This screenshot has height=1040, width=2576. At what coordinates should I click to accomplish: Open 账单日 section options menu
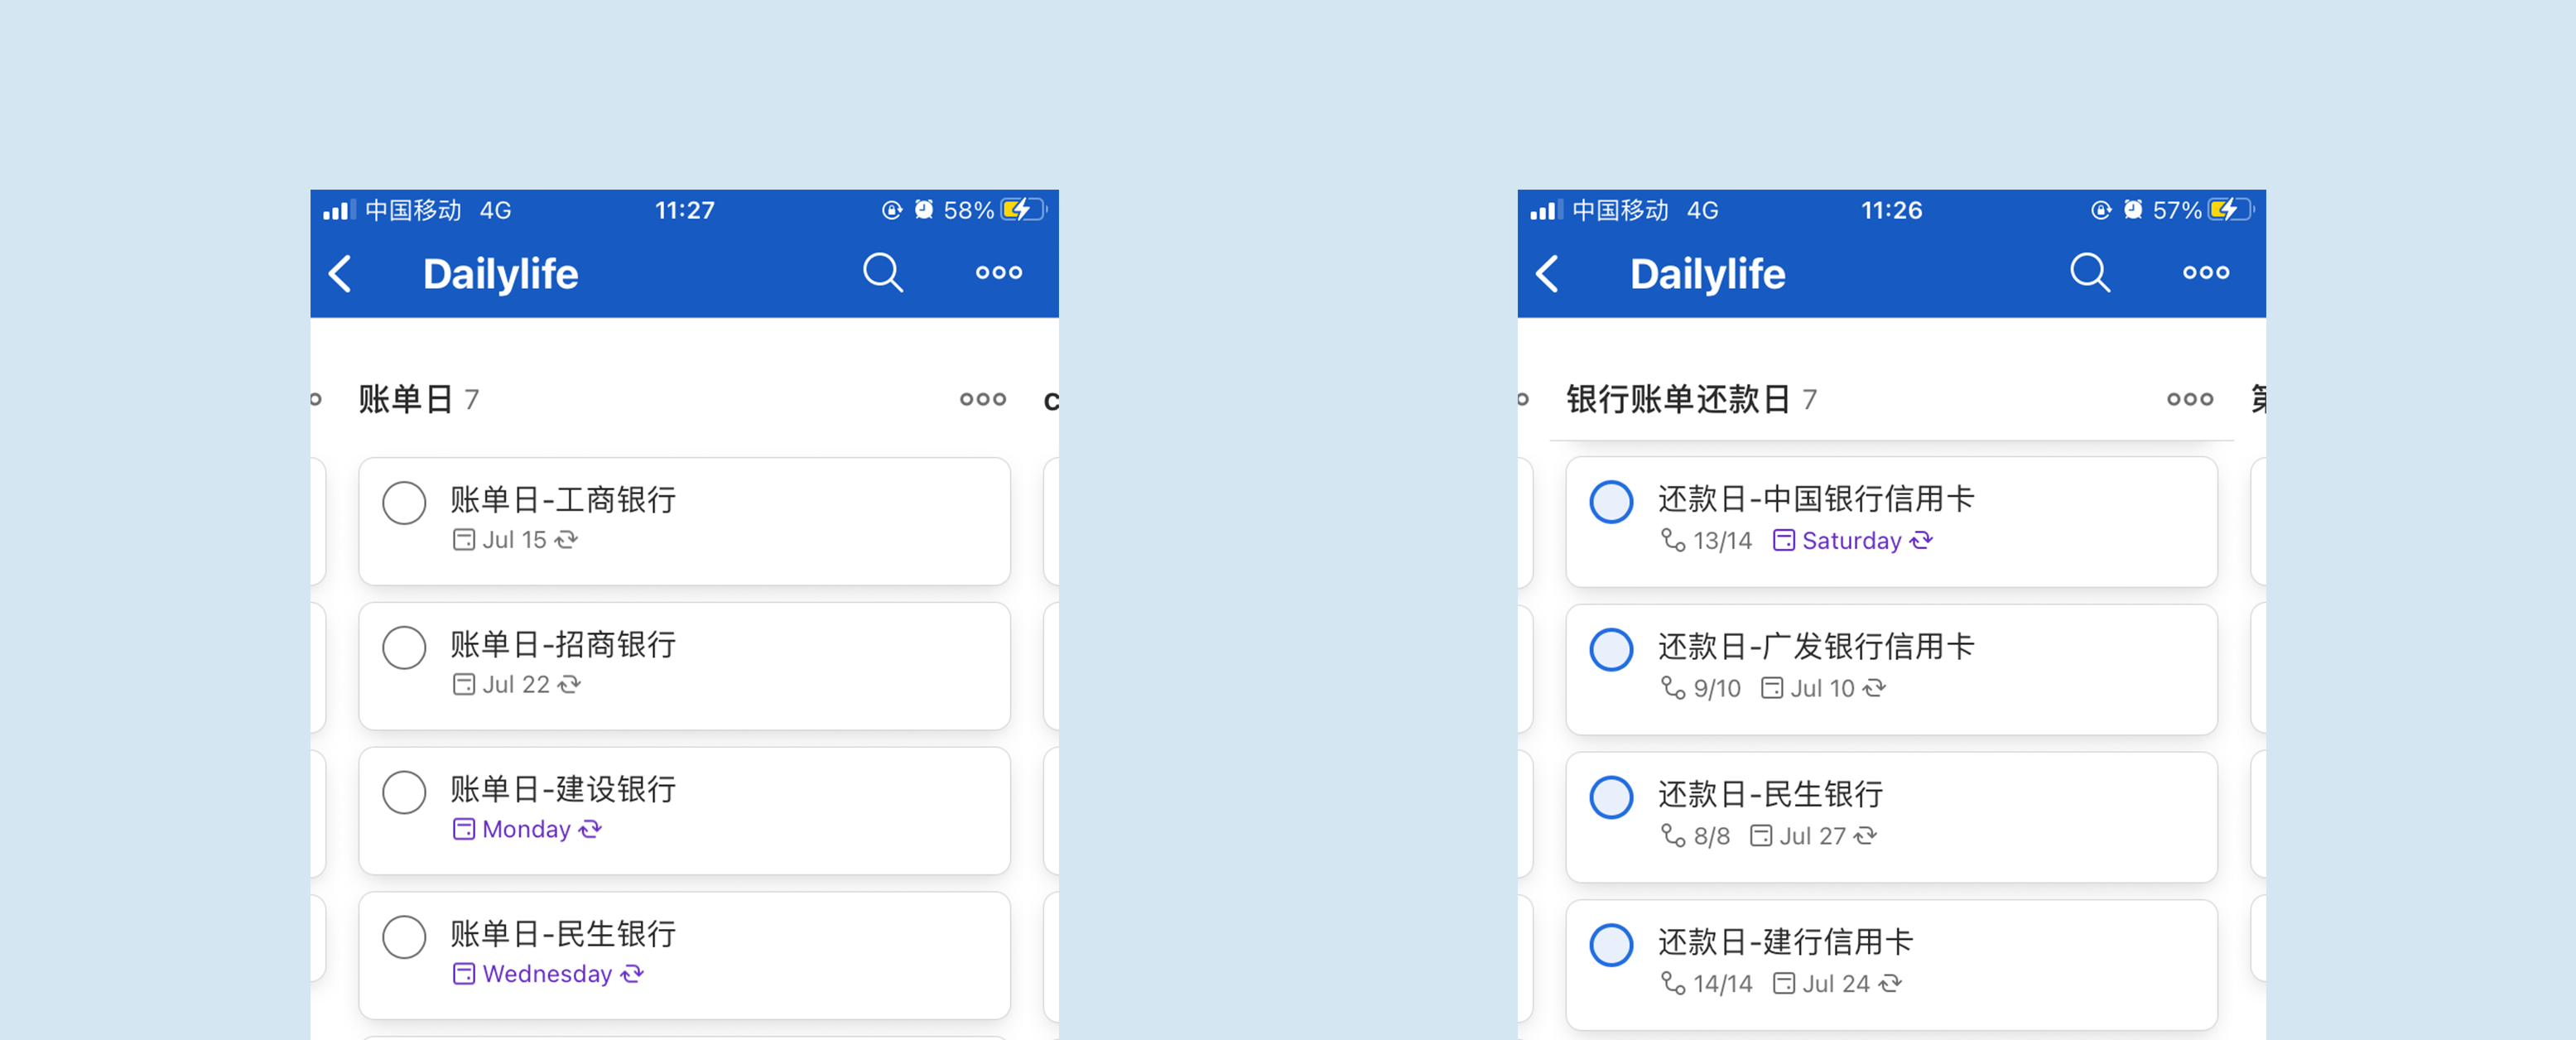coord(982,400)
